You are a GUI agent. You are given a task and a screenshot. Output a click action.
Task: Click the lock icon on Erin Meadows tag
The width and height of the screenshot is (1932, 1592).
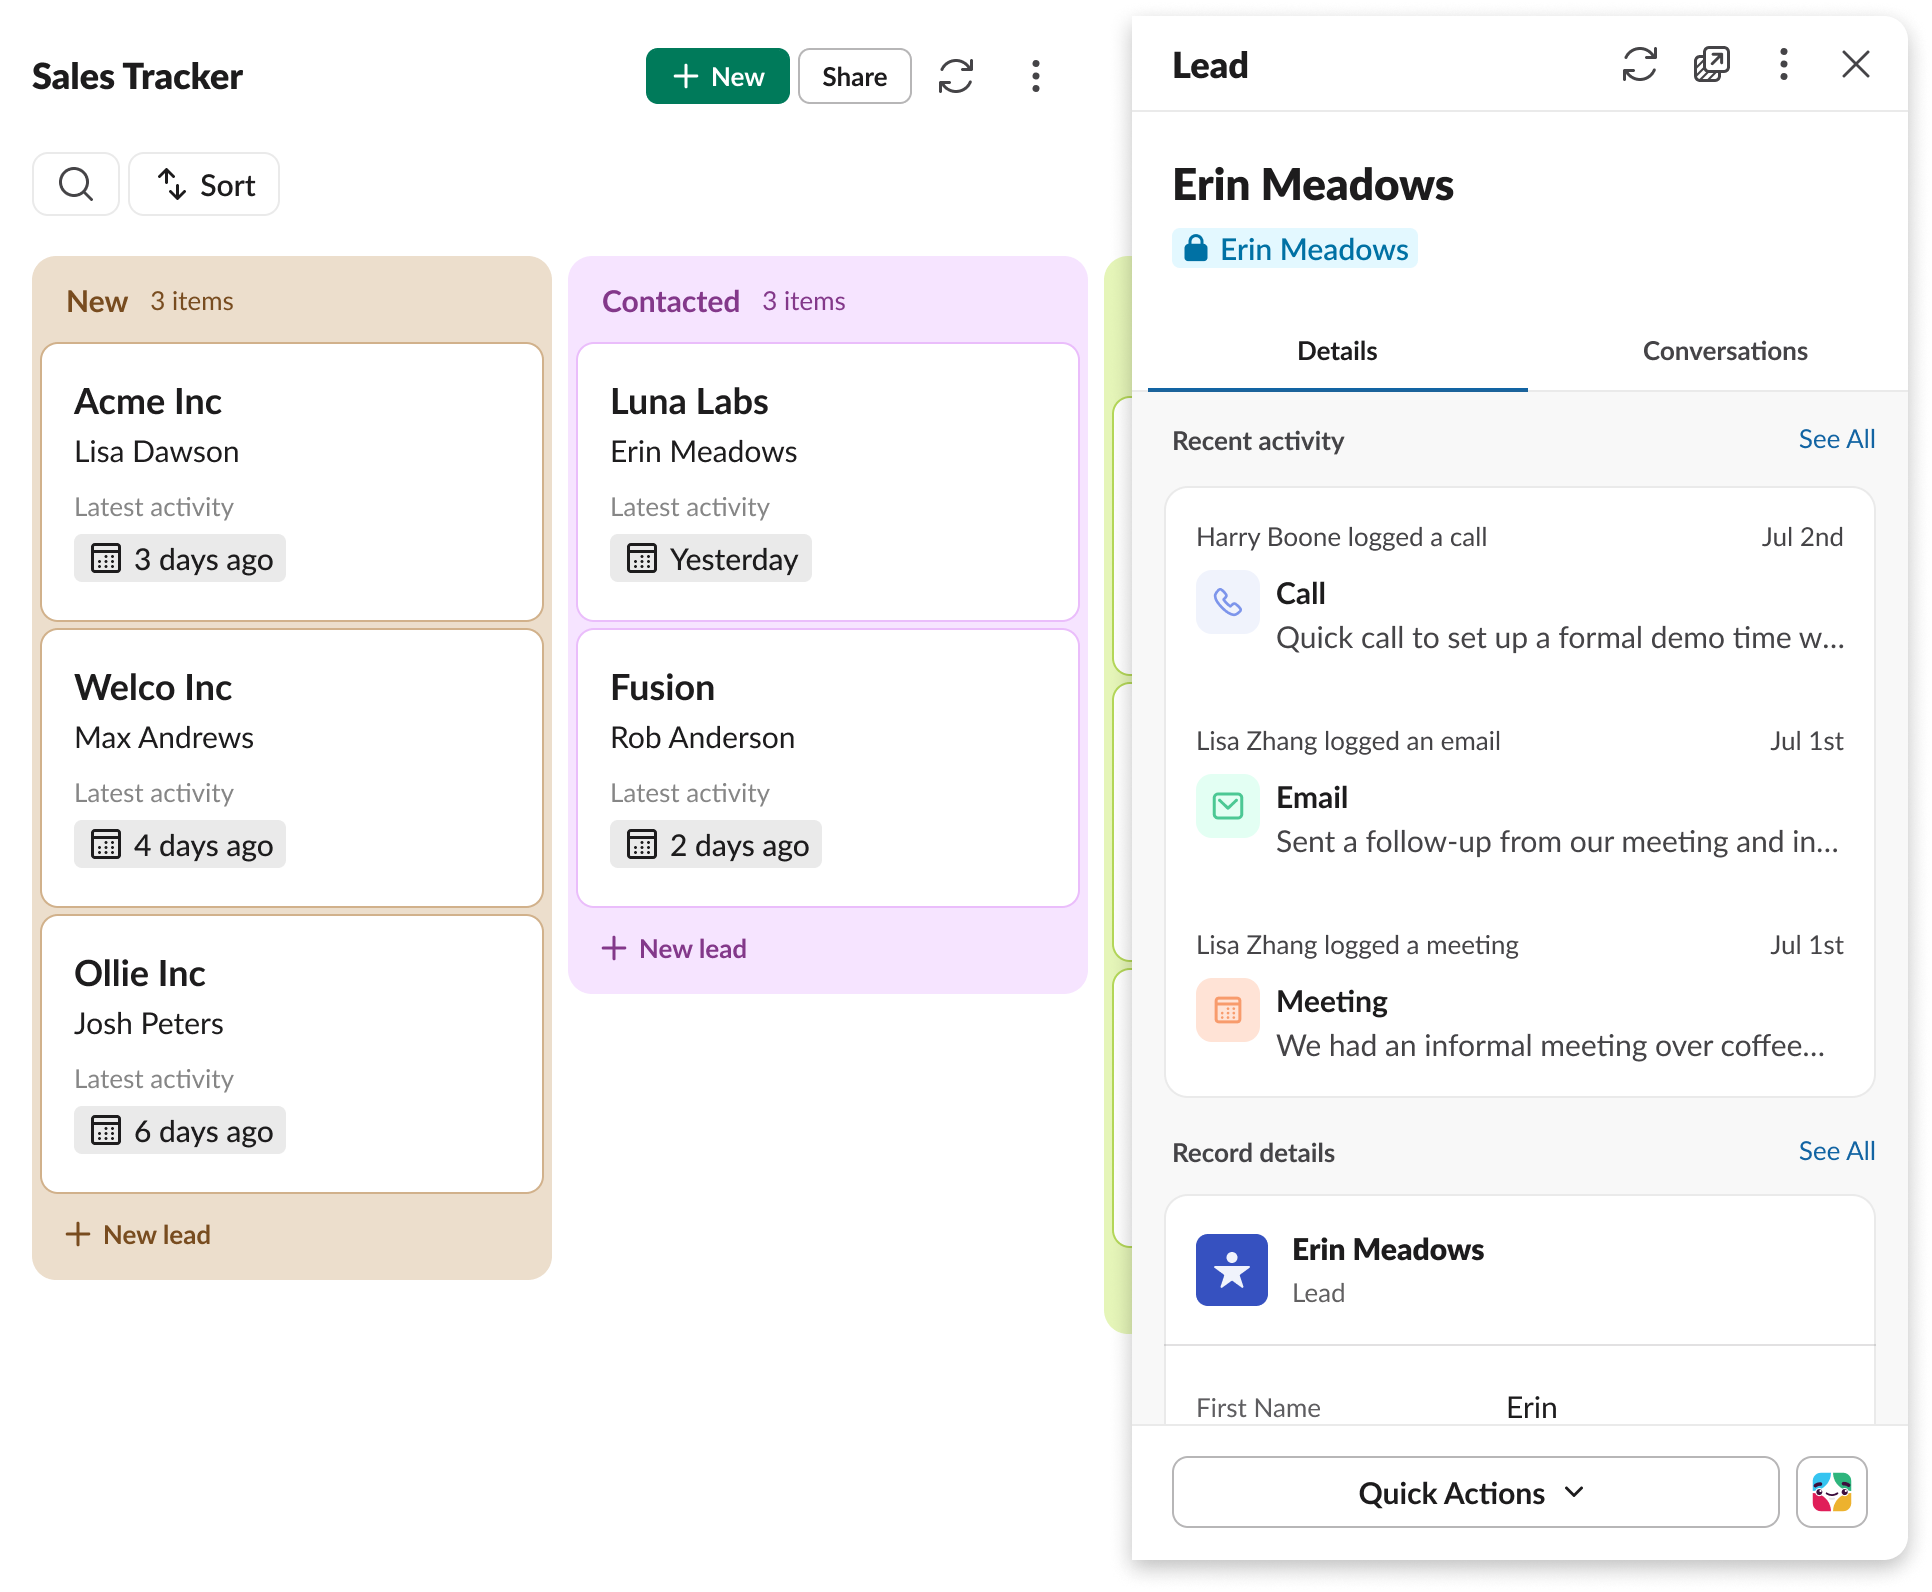click(x=1196, y=248)
